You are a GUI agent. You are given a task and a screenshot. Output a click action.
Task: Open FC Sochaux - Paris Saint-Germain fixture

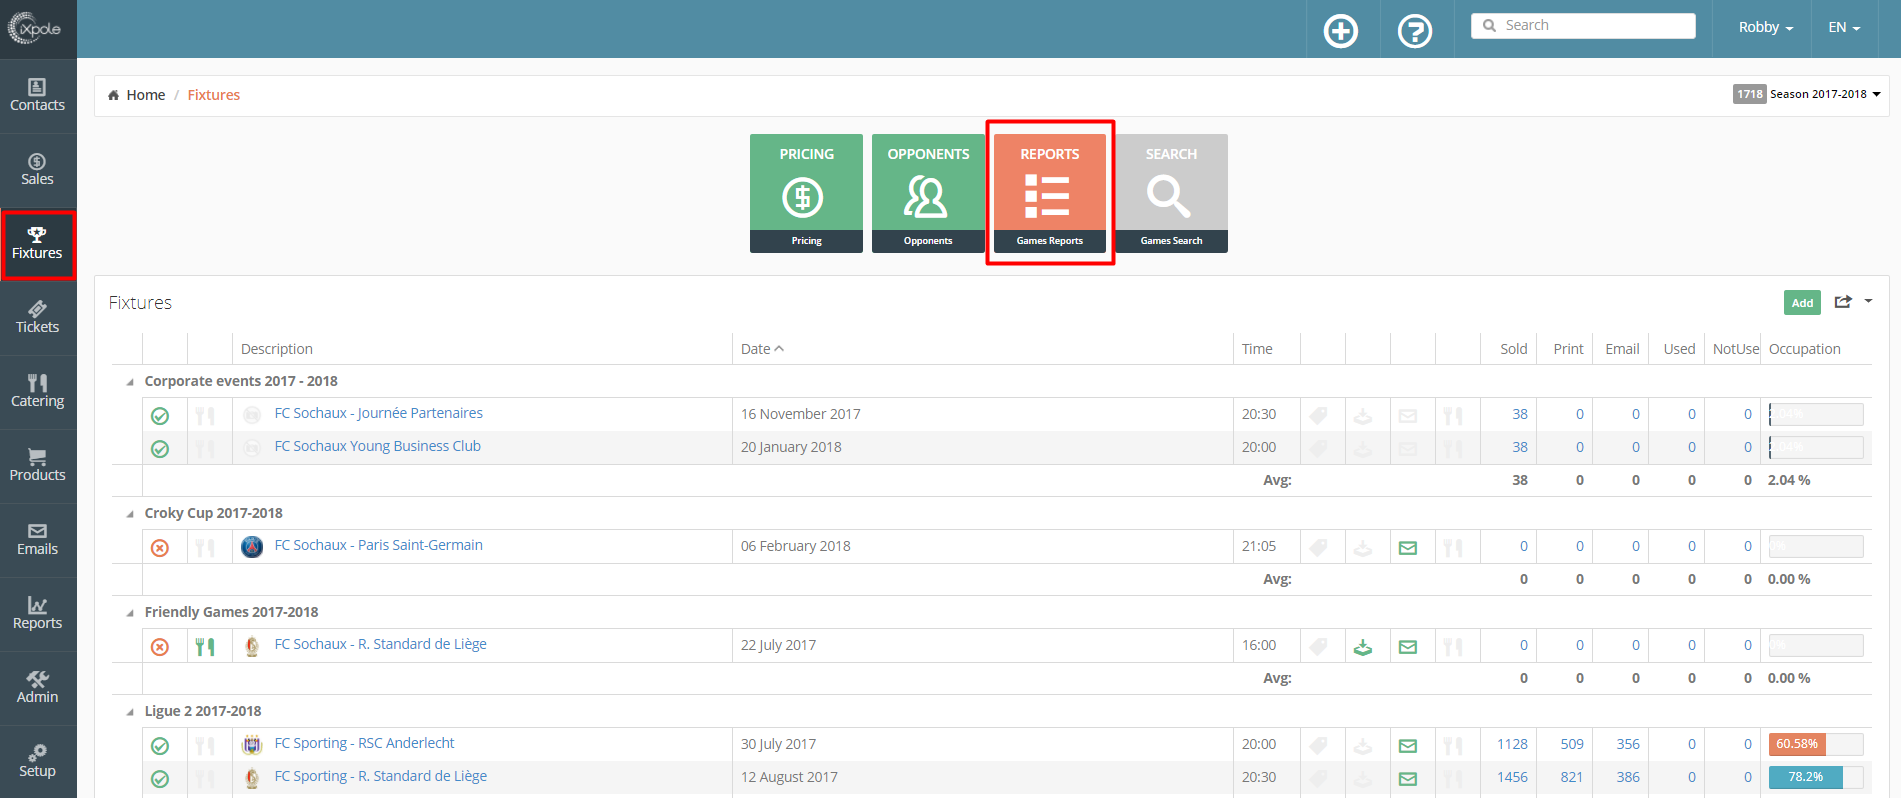pos(378,545)
